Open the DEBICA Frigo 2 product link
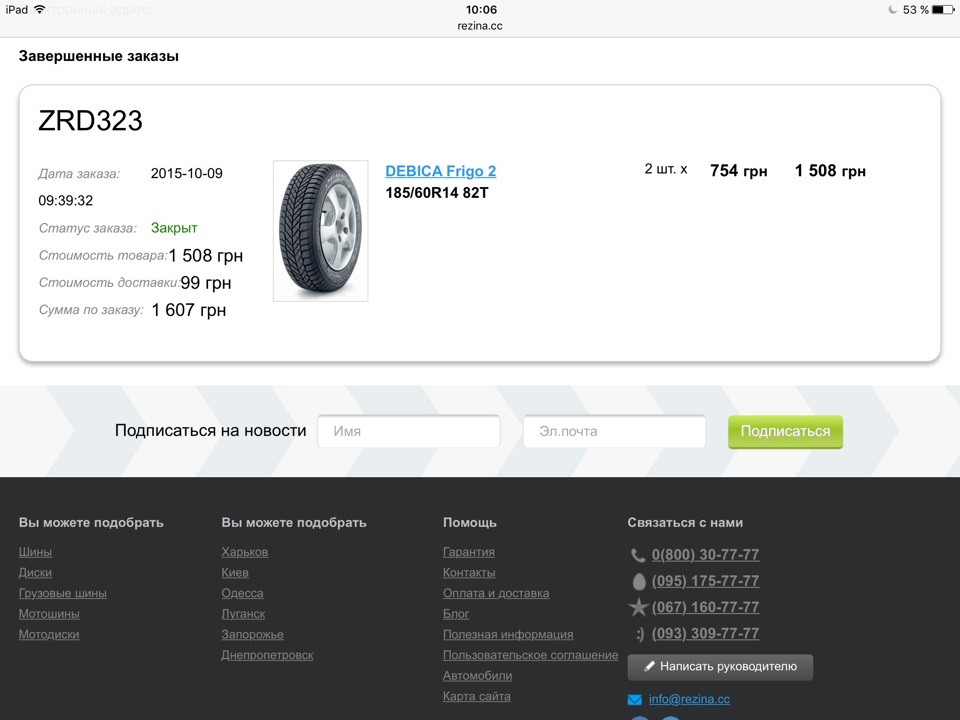The image size is (960, 720). (x=440, y=171)
